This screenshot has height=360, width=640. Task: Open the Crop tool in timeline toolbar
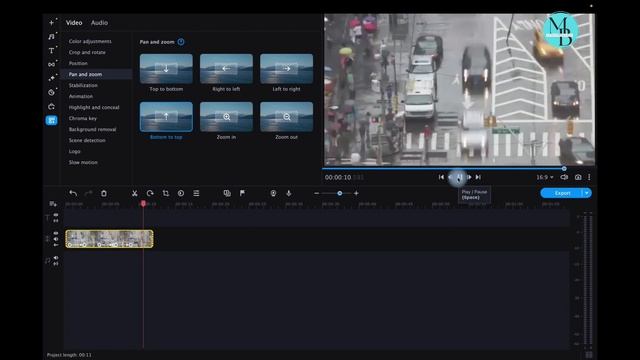coord(166,193)
